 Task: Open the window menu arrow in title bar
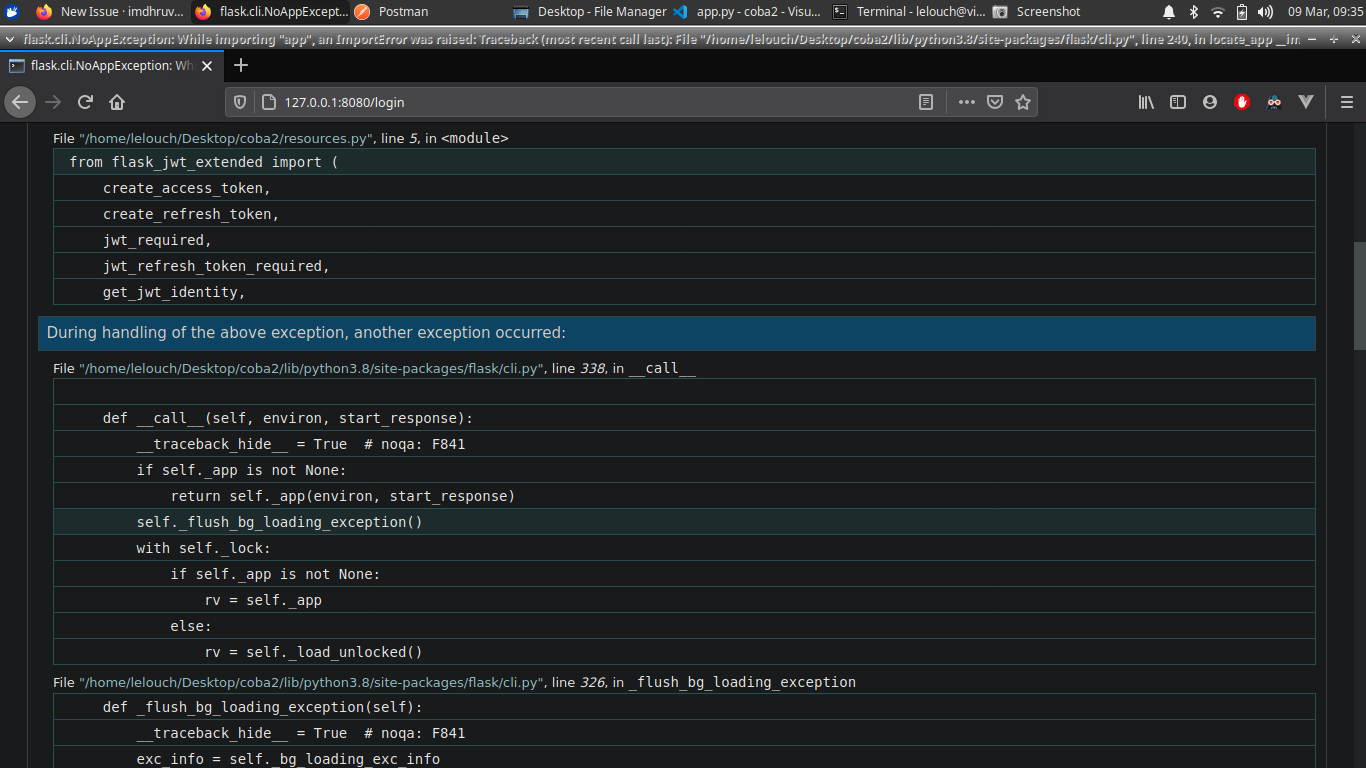[10, 39]
